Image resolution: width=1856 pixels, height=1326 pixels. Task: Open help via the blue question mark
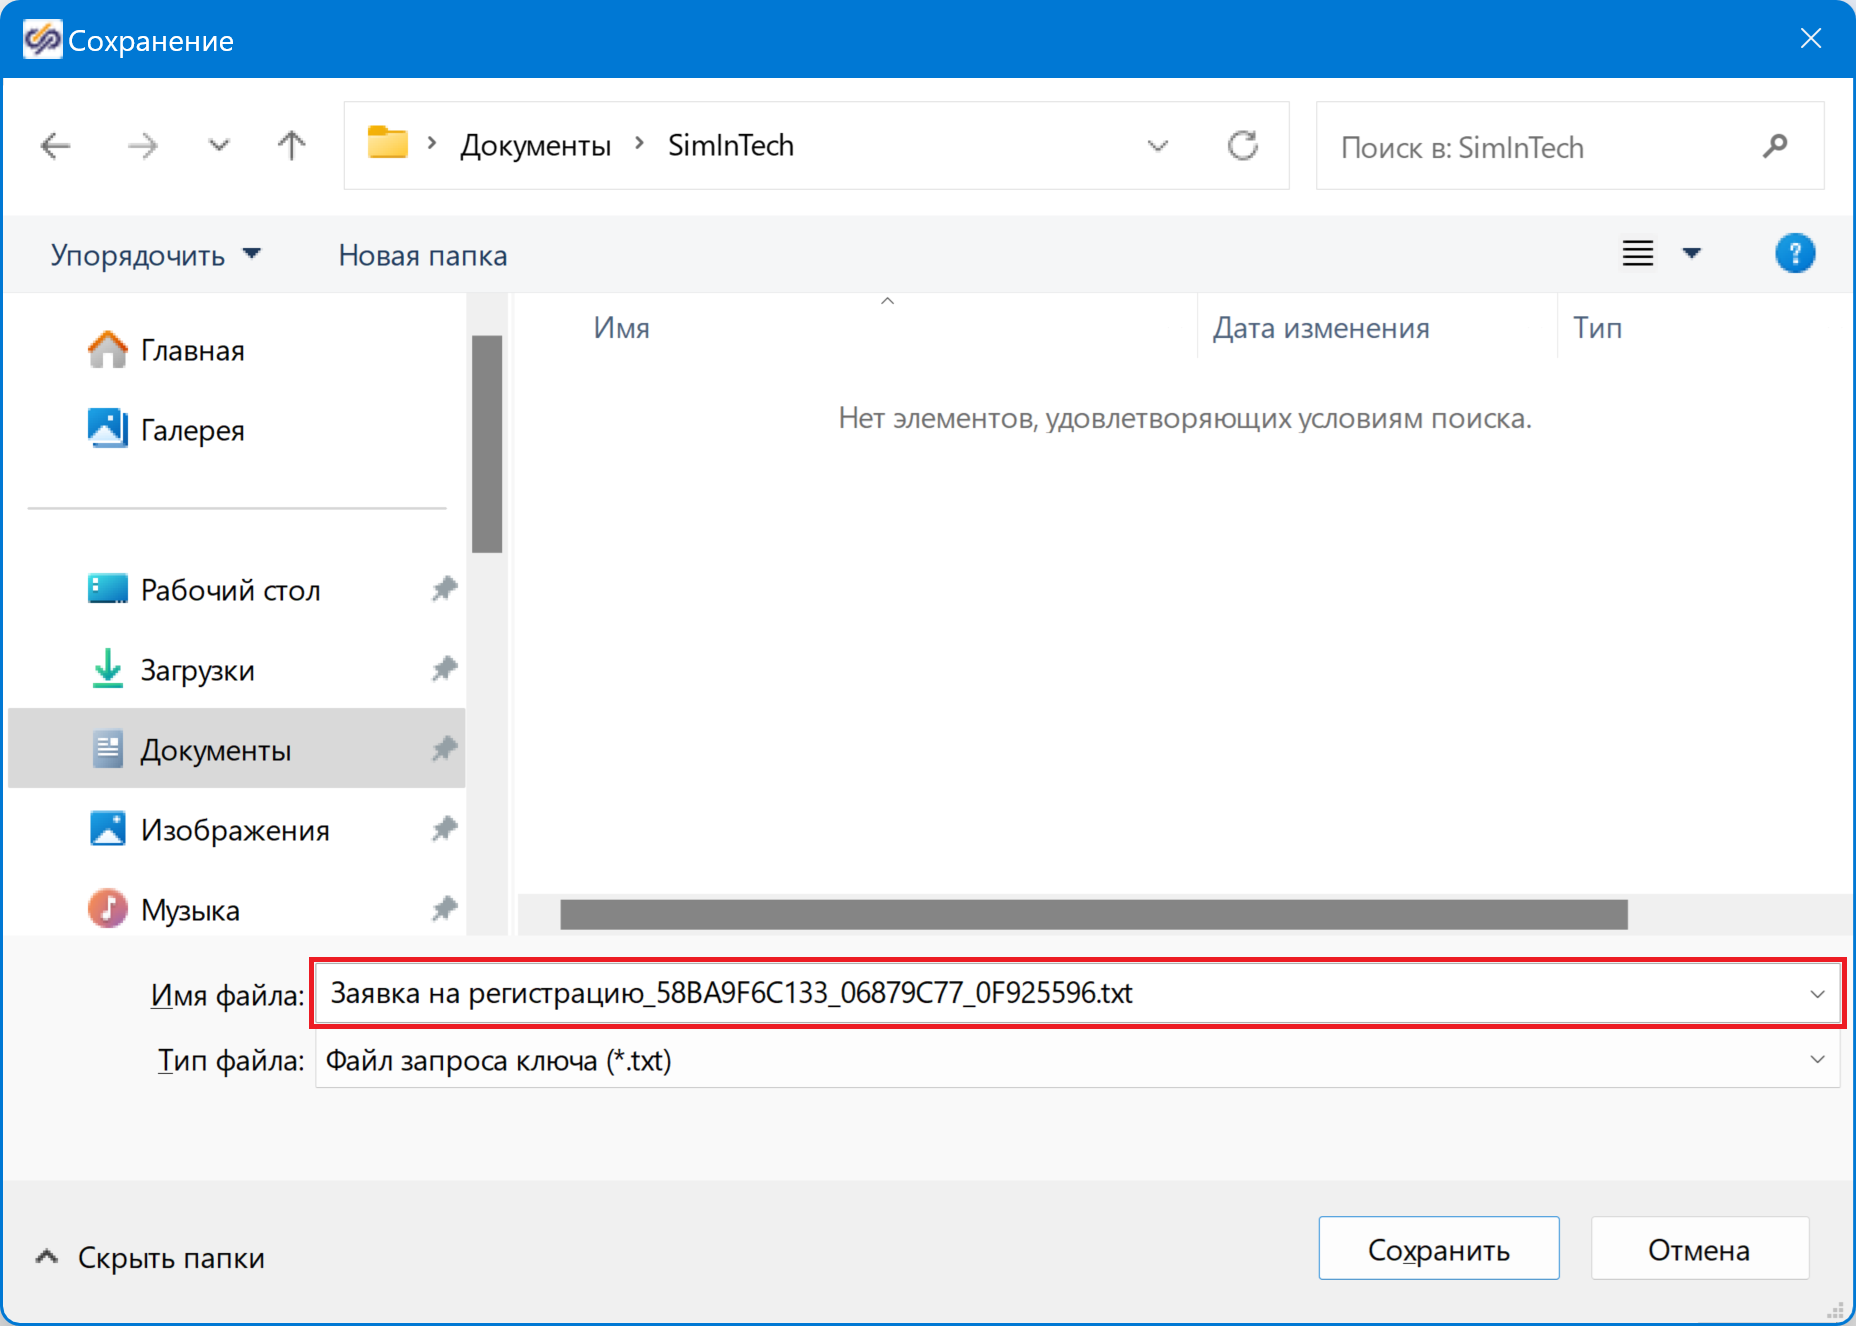click(1794, 253)
